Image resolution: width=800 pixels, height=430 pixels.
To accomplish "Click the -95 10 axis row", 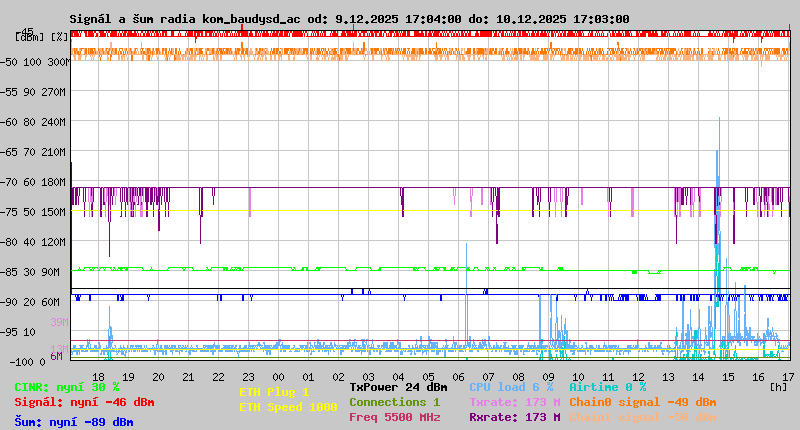I will point(18,332).
